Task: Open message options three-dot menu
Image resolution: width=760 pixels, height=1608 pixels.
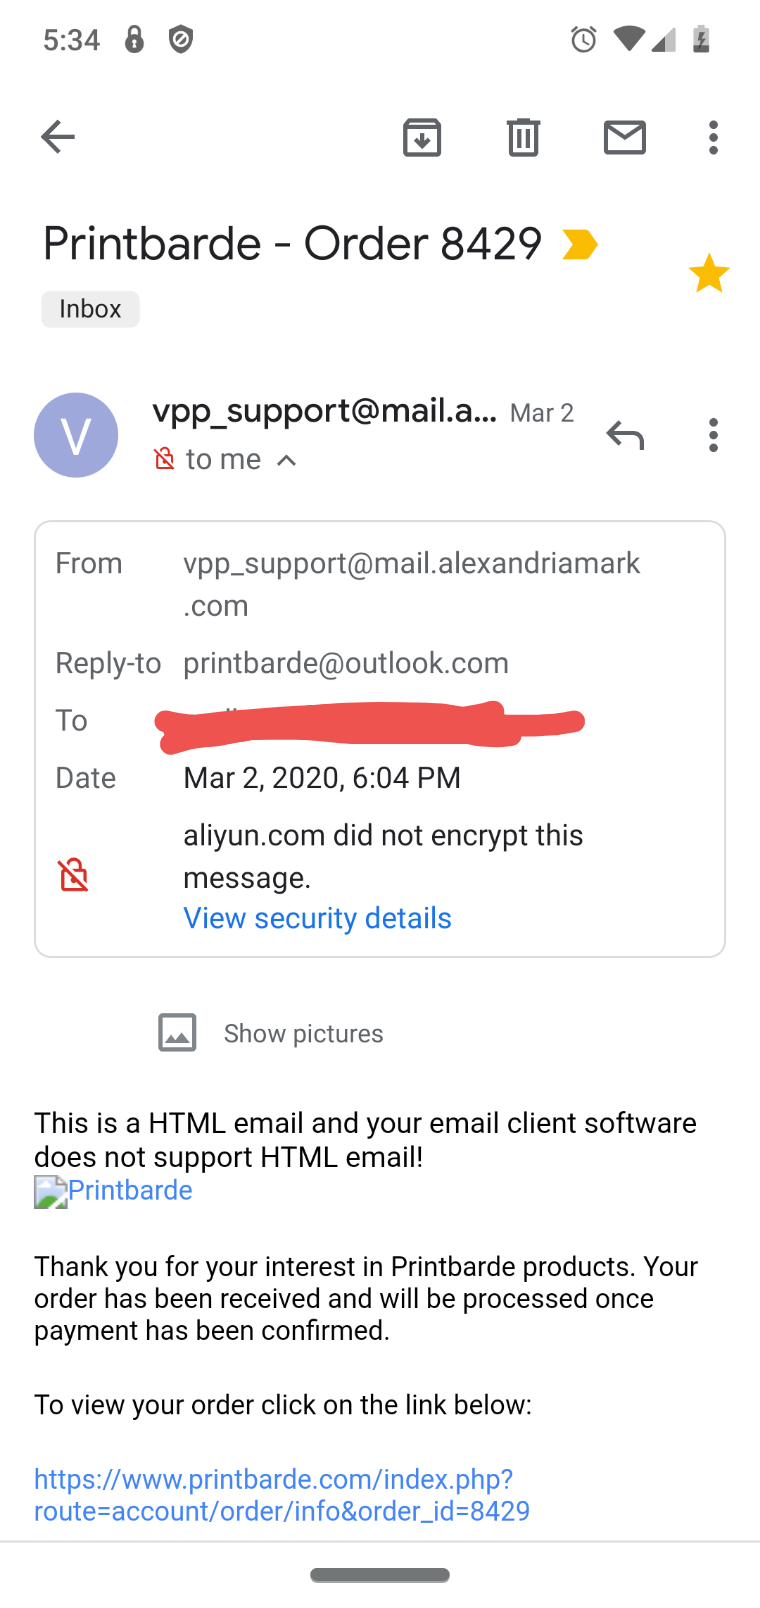Action: tap(713, 435)
